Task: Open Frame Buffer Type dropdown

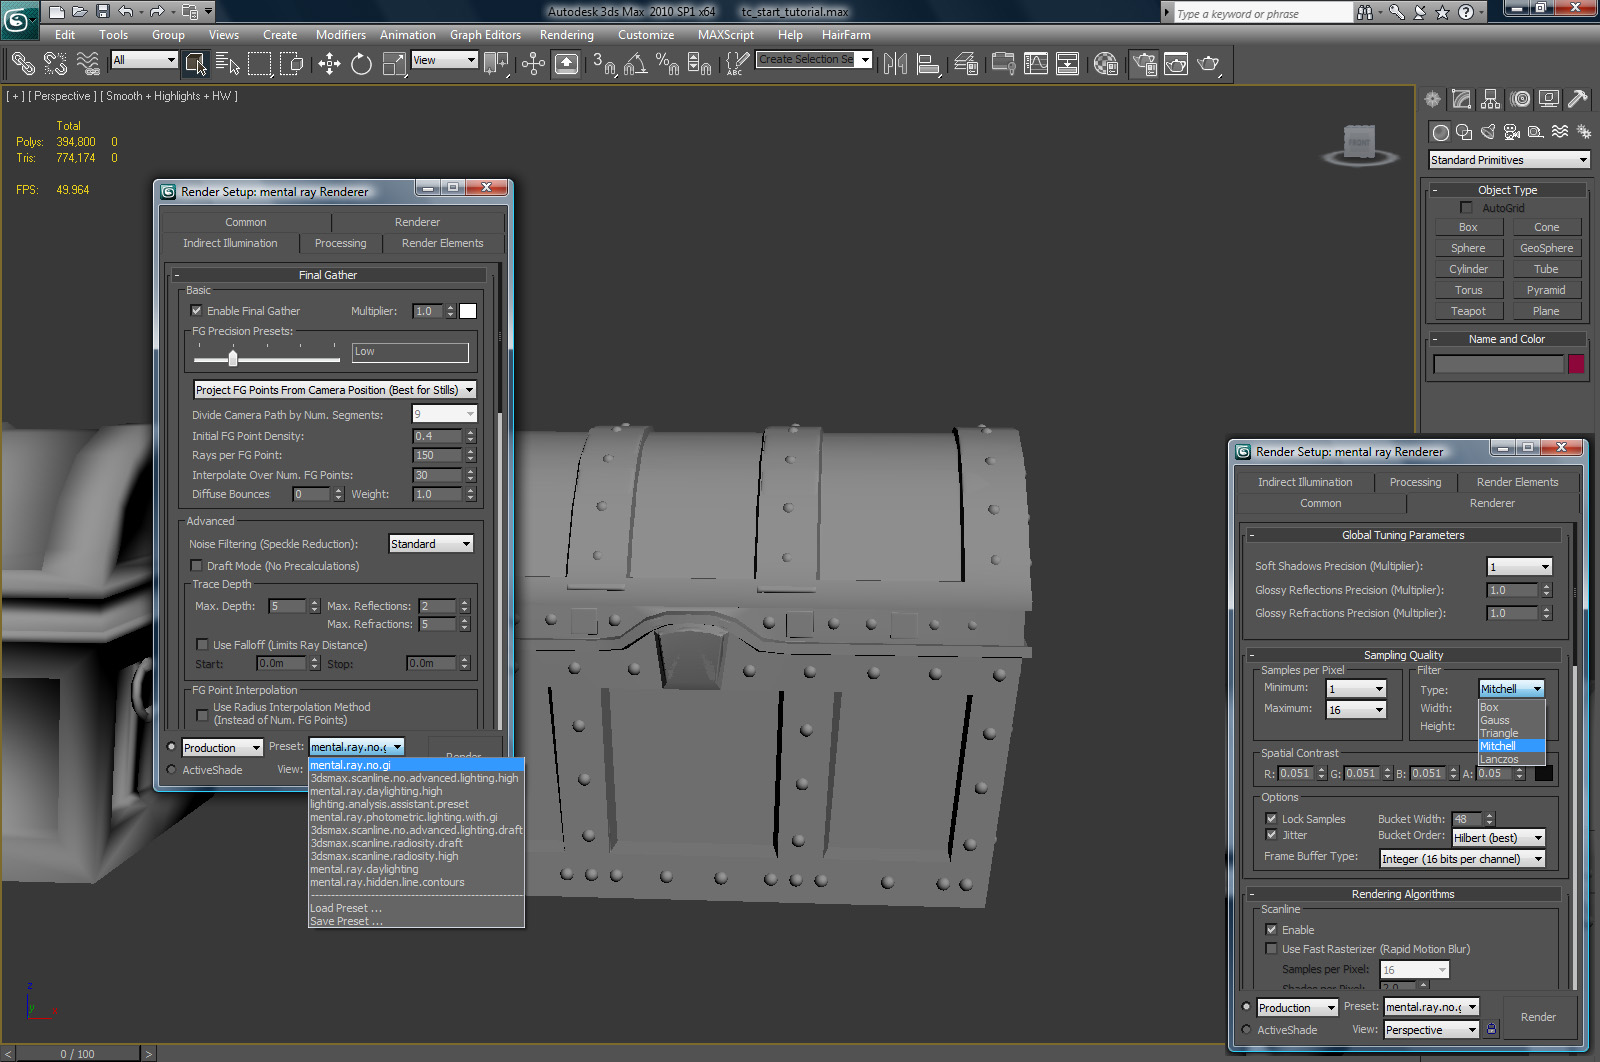Action: click(1462, 859)
